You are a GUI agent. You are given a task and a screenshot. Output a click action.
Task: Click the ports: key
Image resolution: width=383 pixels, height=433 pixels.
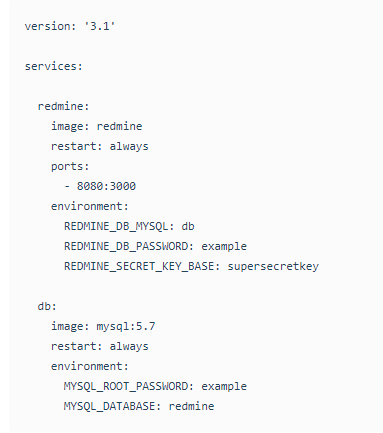pos(70,166)
